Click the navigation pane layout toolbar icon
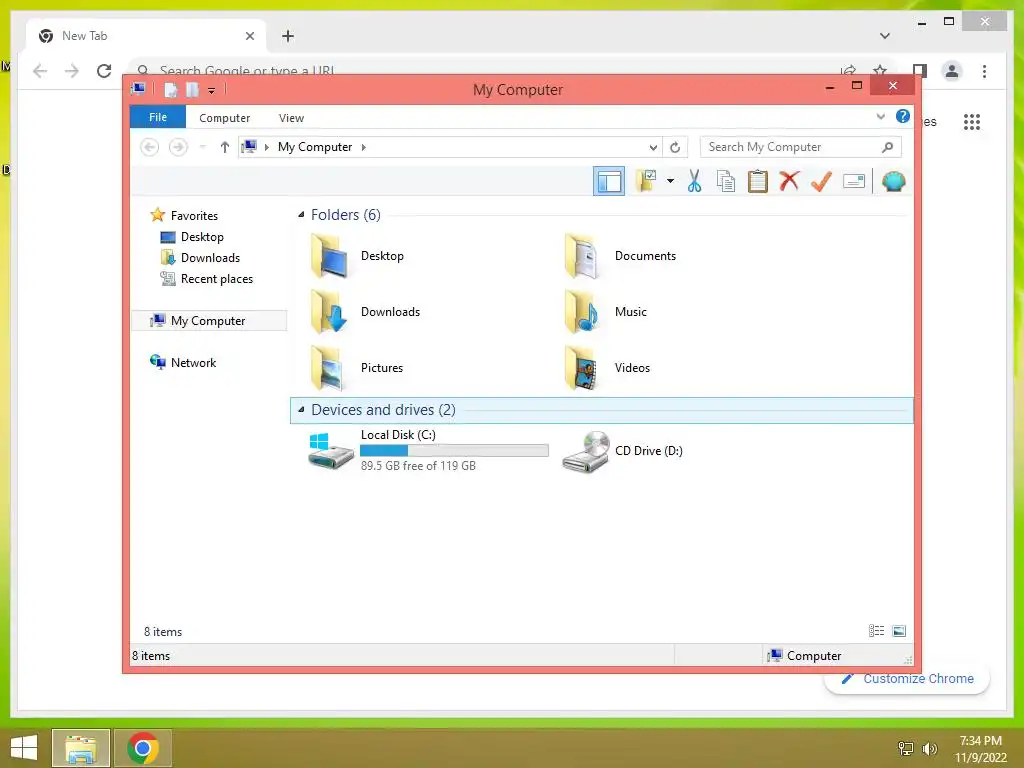Image resolution: width=1024 pixels, height=768 pixels. tap(609, 181)
